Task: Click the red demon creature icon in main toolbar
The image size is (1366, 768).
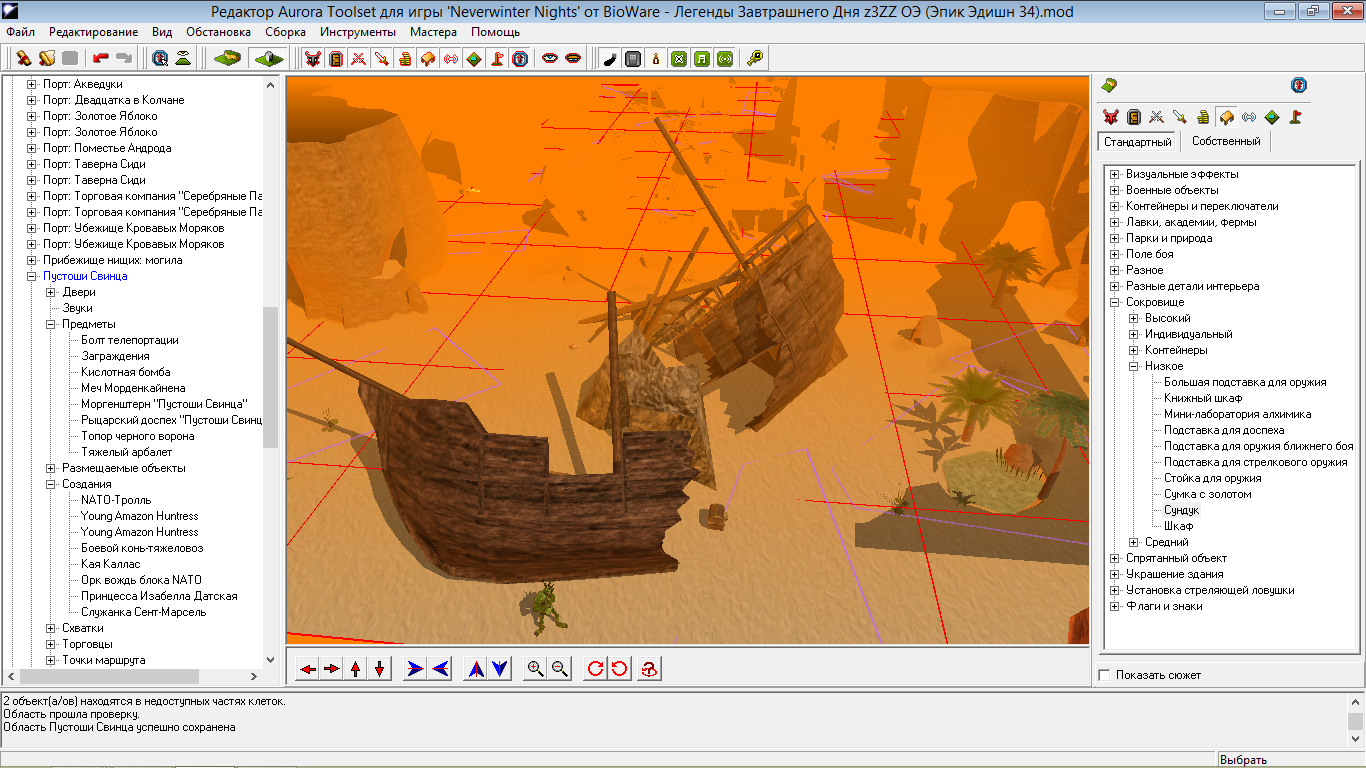Action: point(313,59)
